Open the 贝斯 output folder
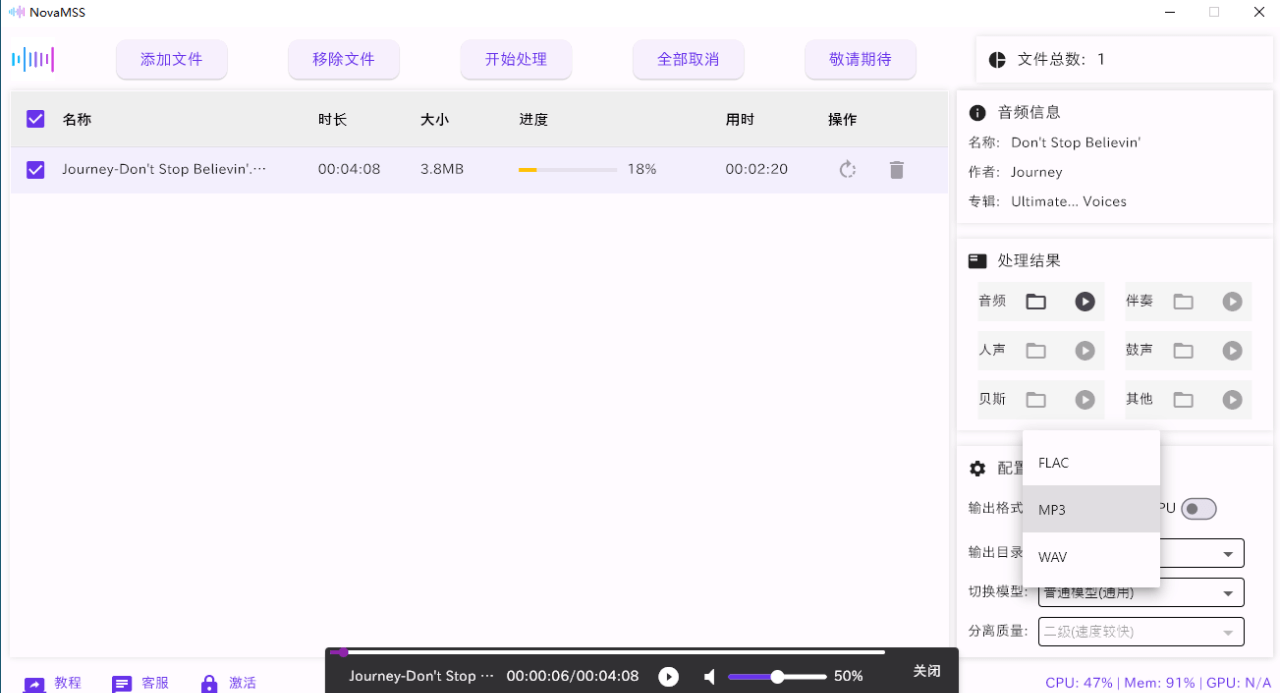 coord(1036,399)
